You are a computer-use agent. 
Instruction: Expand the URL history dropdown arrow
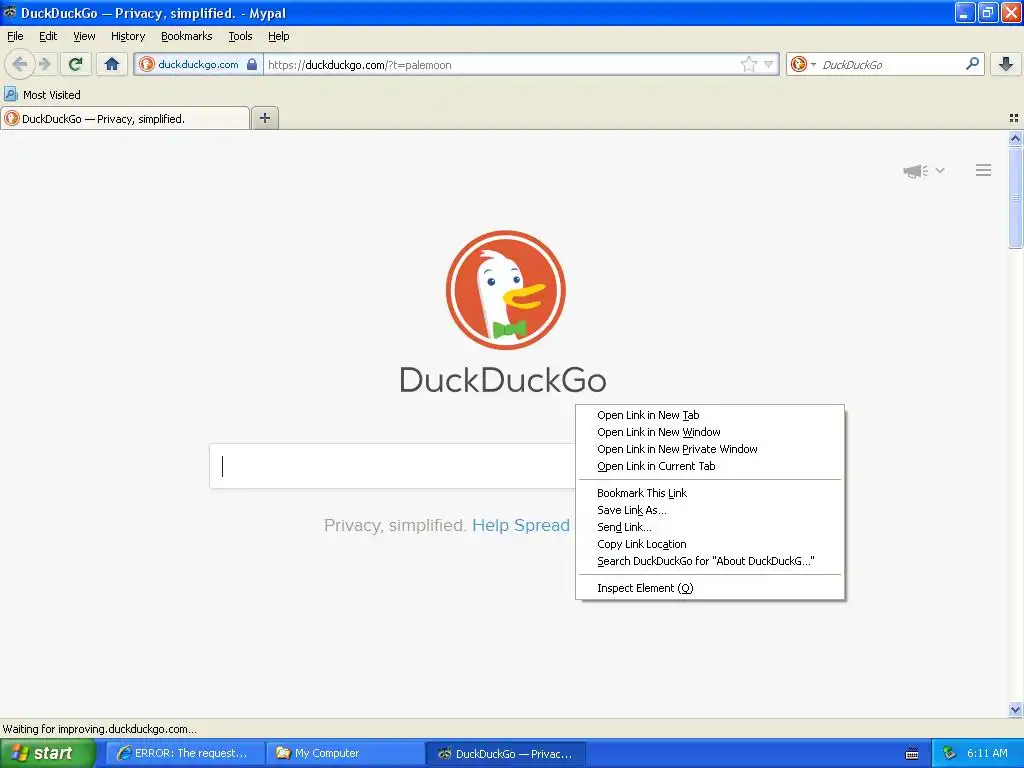click(769, 64)
